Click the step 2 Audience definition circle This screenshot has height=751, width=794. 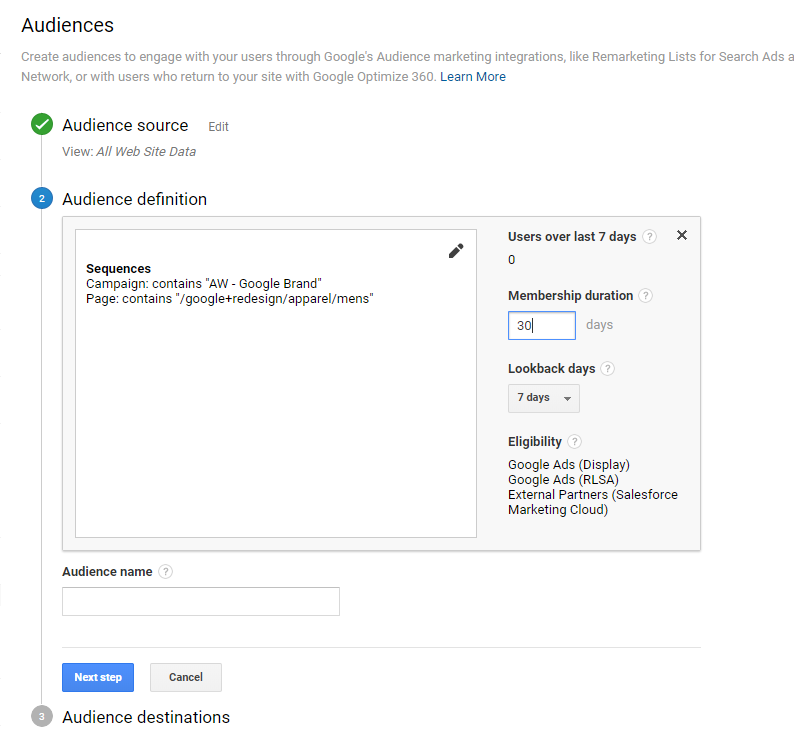pos(42,199)
